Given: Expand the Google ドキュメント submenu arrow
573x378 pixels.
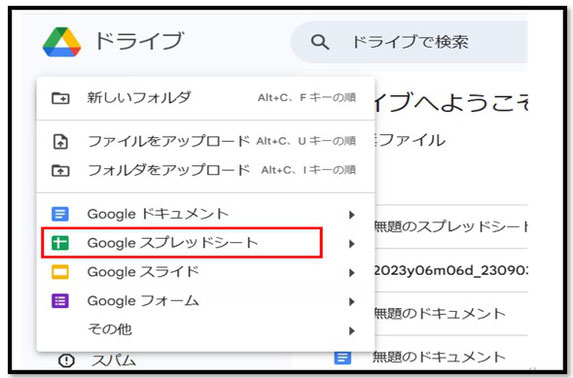Looking at the screenshot, I should tap(352, 215).
